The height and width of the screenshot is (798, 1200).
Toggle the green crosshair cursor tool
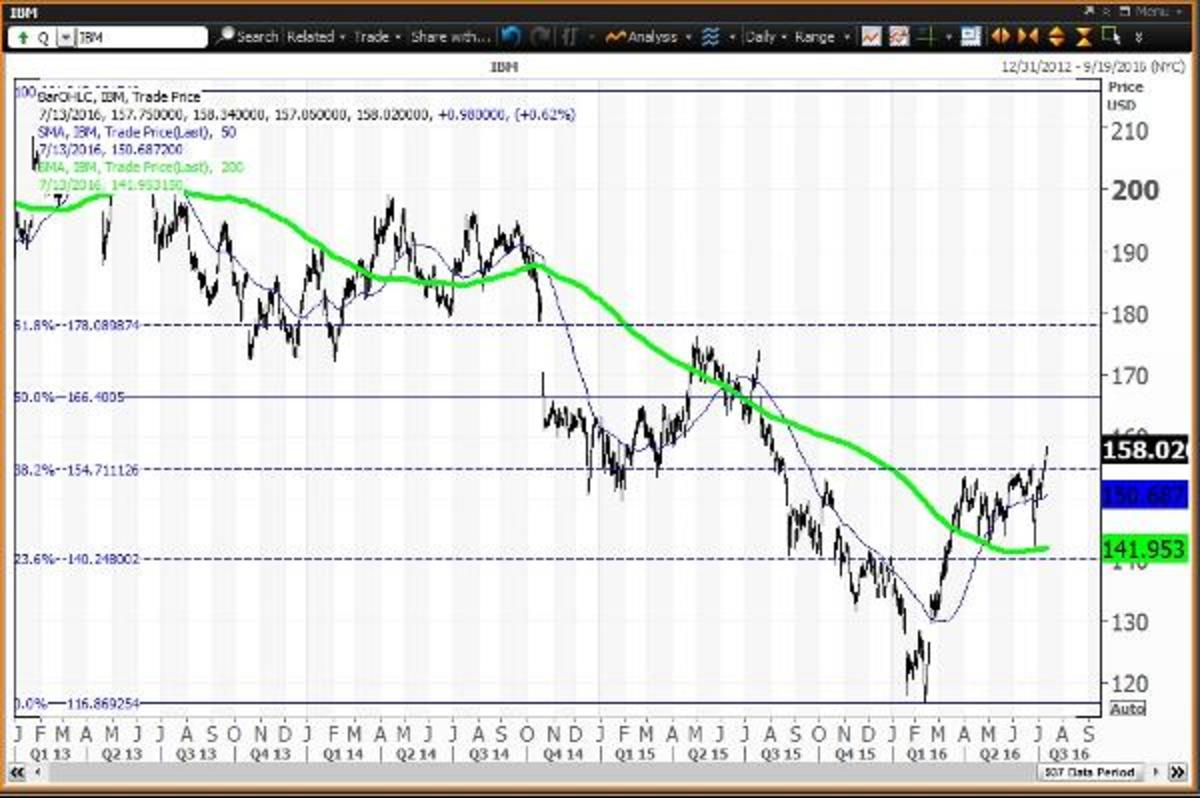[x=927, y=37]
